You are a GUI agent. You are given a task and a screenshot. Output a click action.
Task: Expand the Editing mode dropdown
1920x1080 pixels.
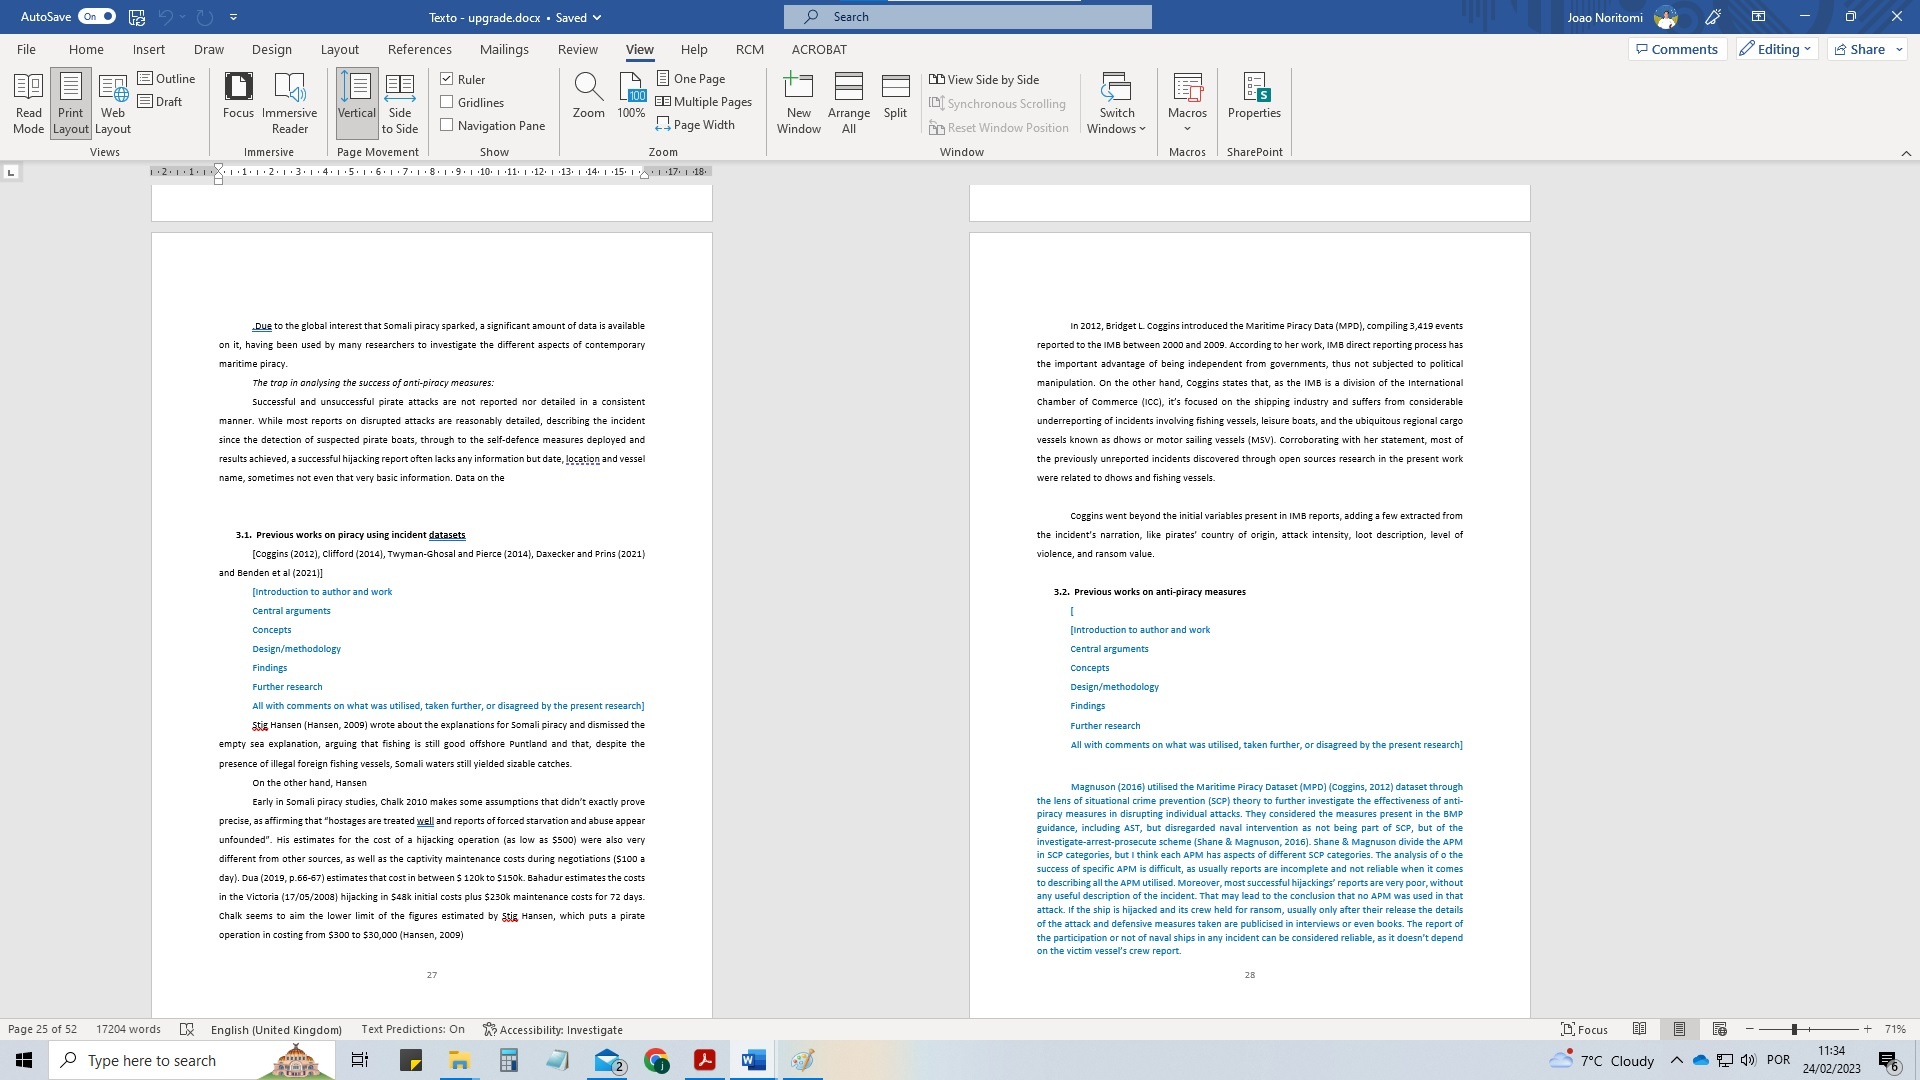(1776, 49)
